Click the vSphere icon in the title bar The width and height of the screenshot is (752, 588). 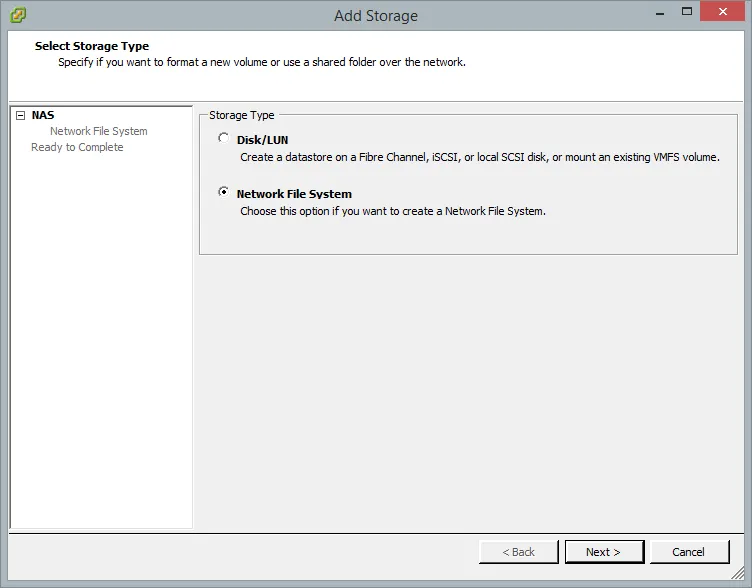click(x=18, y=15)
